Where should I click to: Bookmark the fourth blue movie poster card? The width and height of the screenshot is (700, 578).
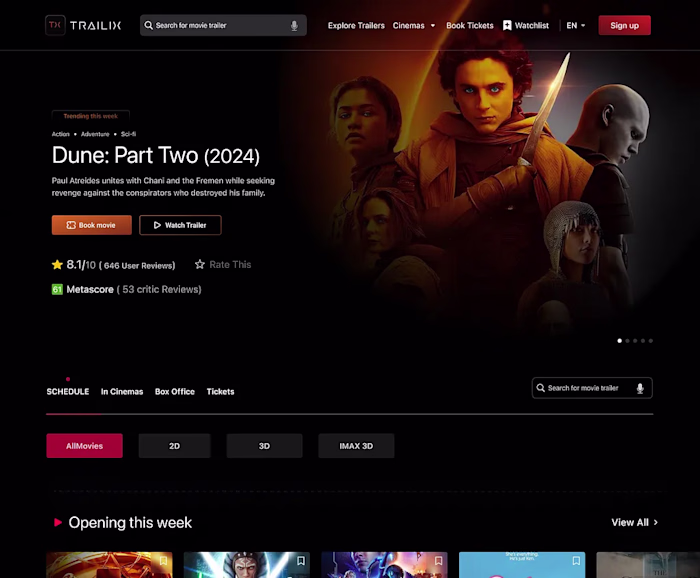576,561
